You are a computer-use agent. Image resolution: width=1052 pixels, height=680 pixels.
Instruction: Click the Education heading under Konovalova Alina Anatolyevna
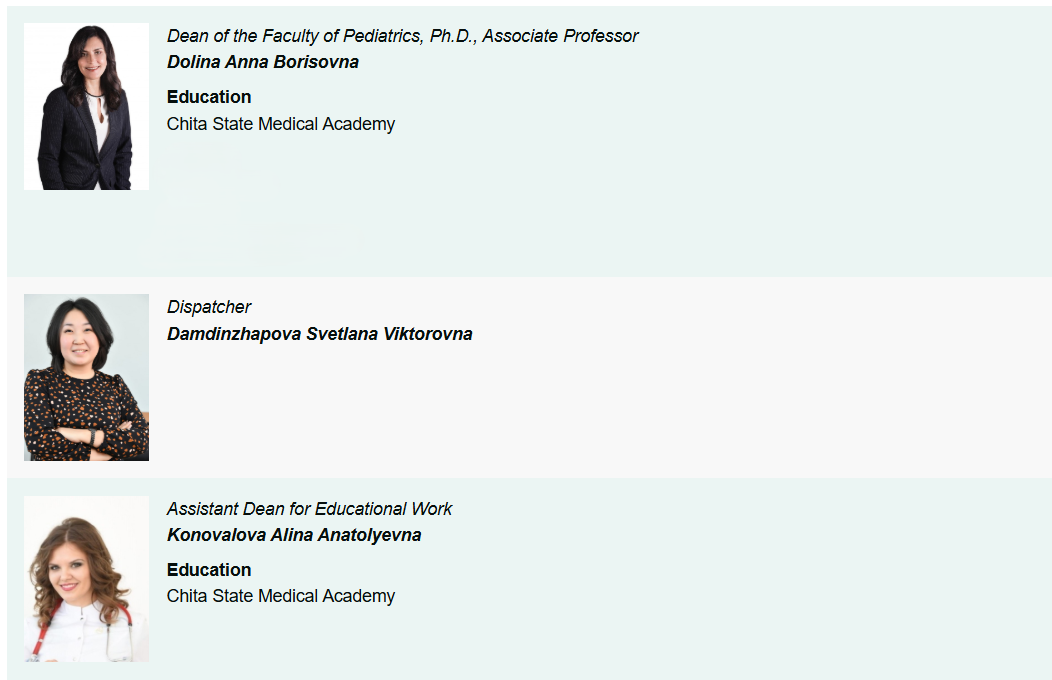(x=209, y=570)
